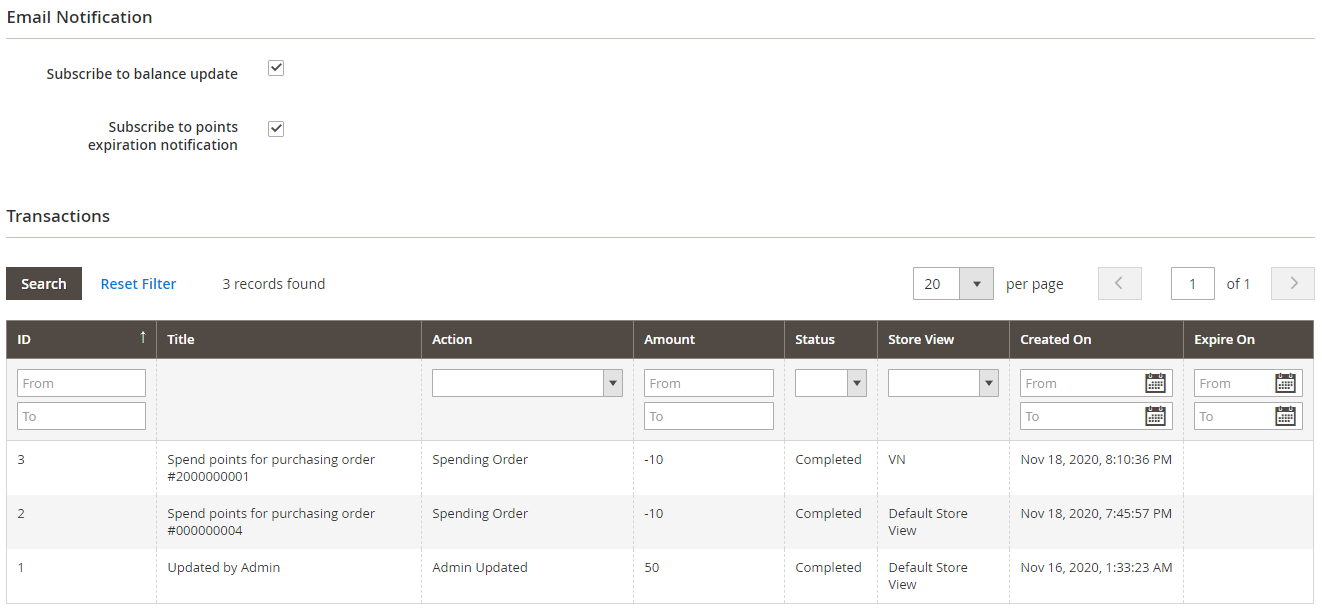
Task: Sort by Created On column header
Action: click(x=1056, y=340)
